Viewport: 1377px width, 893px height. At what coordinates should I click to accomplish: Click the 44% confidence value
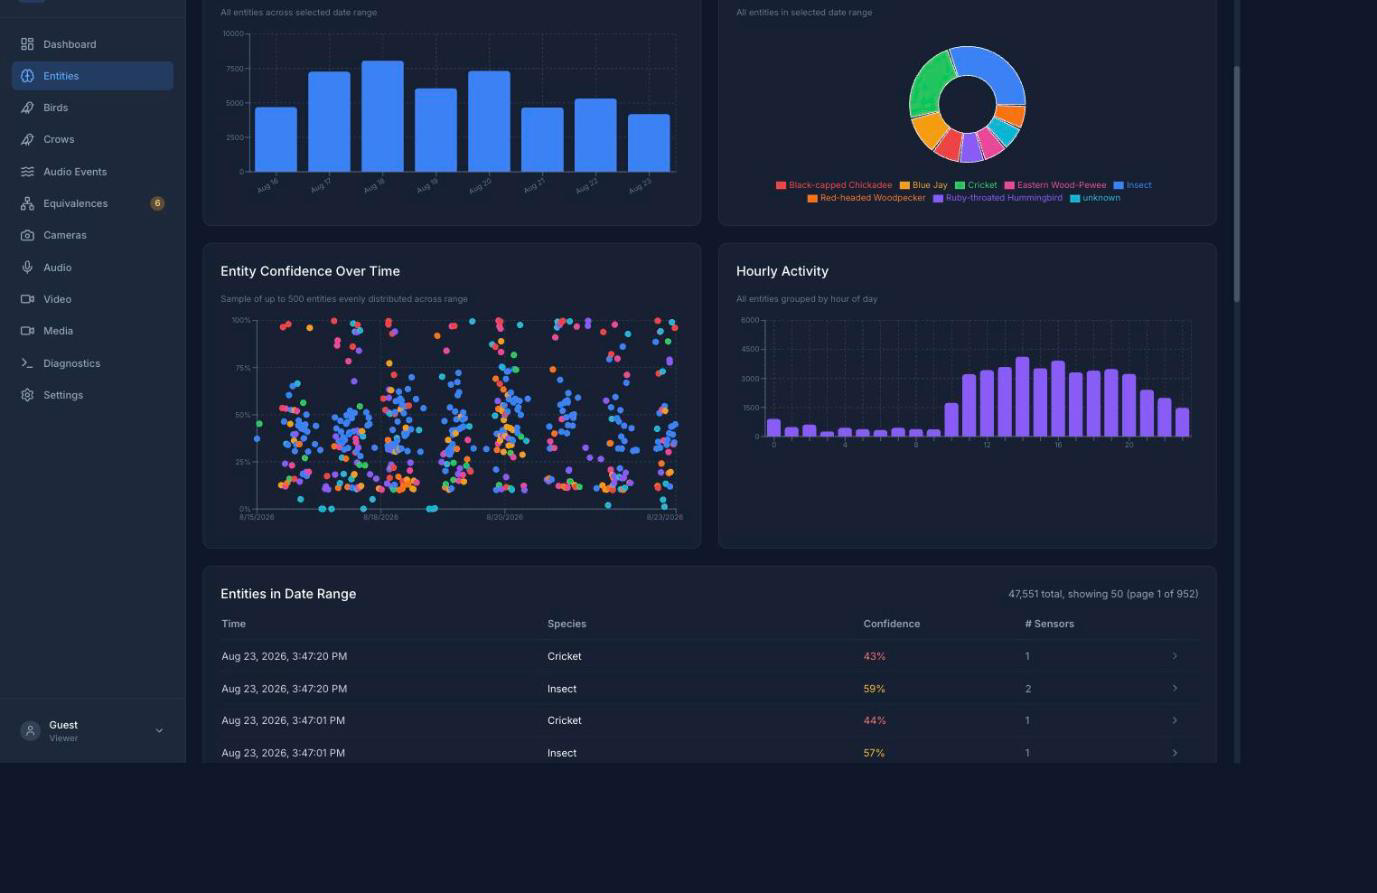pos(874,721)
